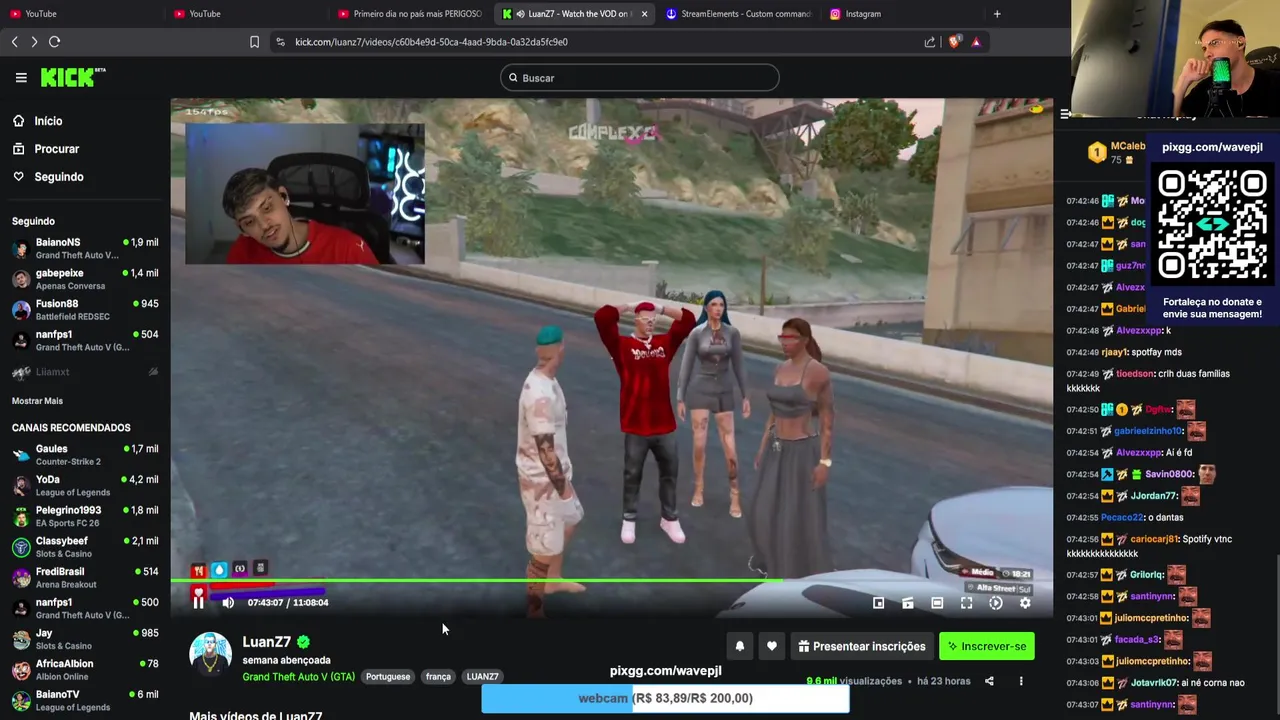Open the three-dot more options menu

[x=1021, y=681]
